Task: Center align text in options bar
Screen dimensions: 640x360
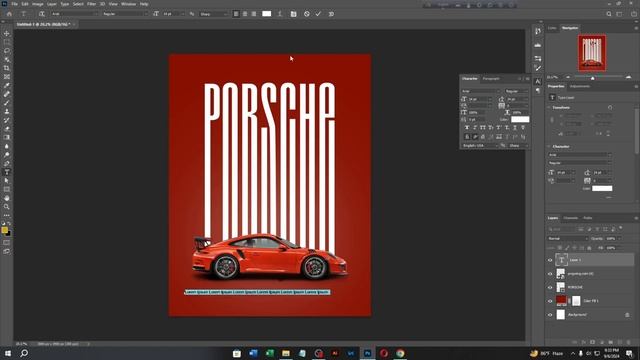Action: pos(245,14)
